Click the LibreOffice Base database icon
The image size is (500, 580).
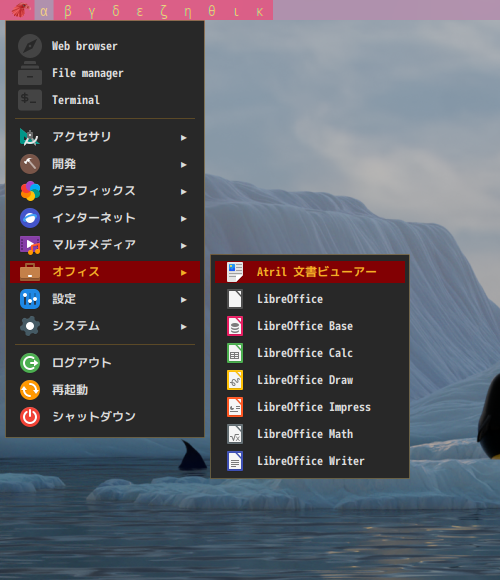click(235, 326)
